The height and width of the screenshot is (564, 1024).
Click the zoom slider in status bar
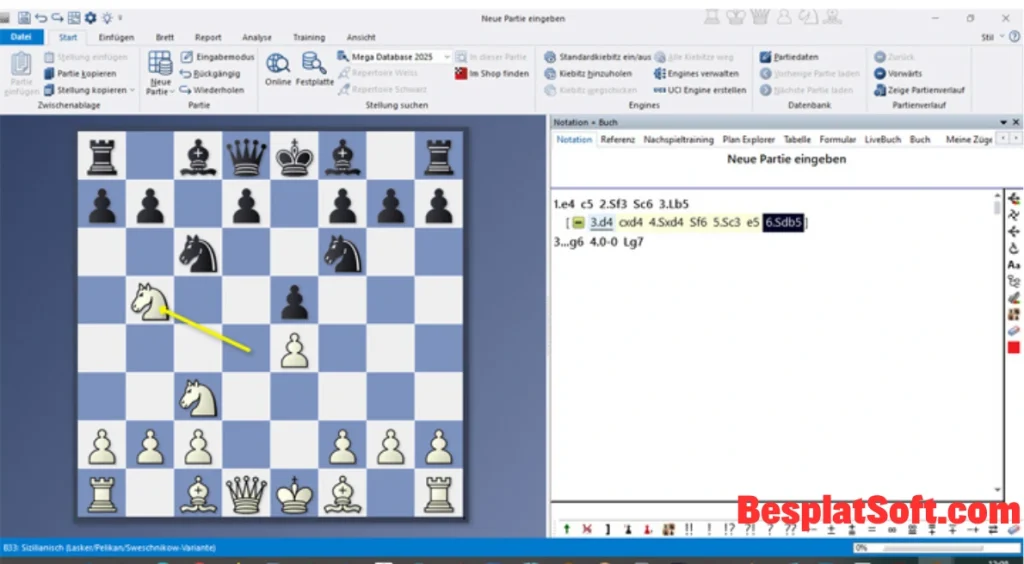(x=935, y=548)
